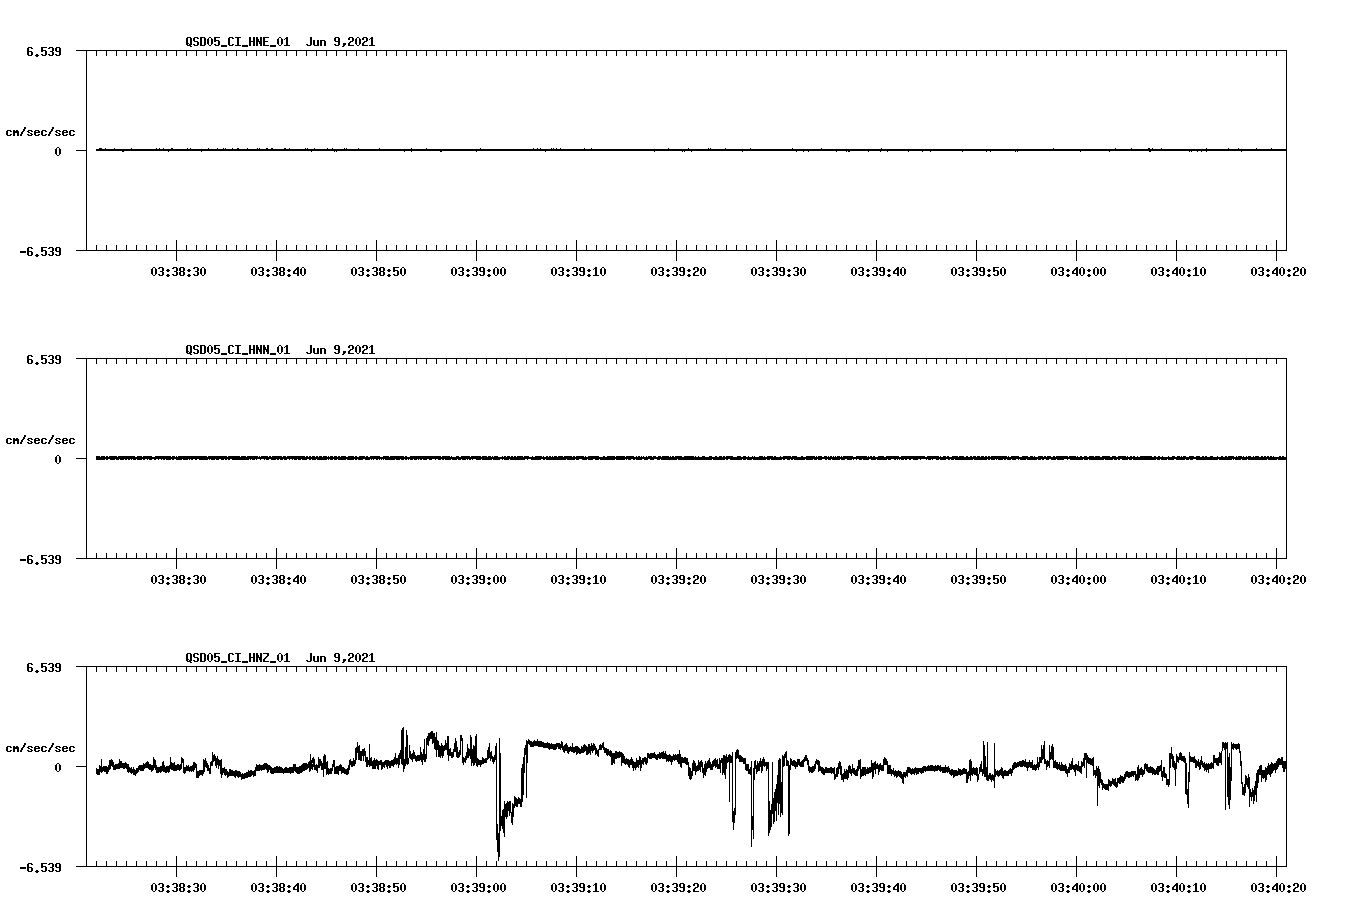Pick the 03:39:10 time label under HNZ plot
This screenshot has height=924, width=1358.
(578, 887)
